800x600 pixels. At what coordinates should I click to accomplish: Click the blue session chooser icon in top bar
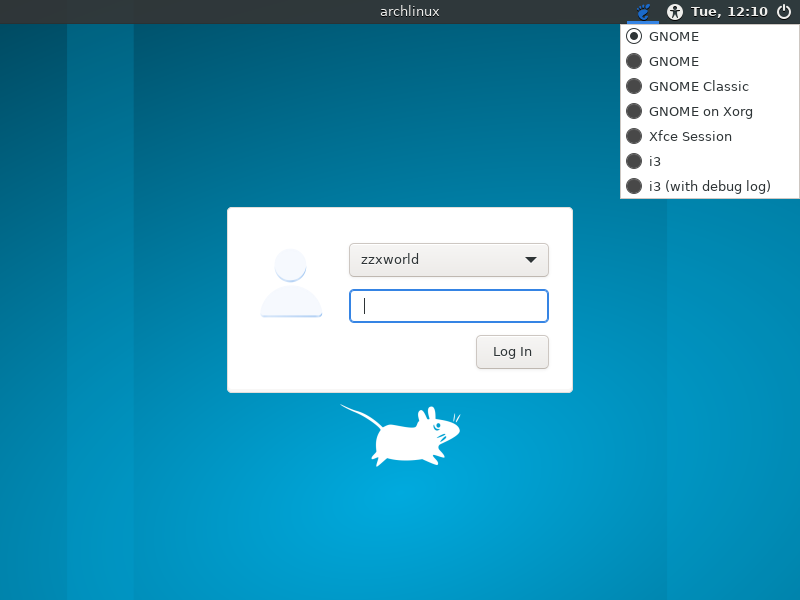642,11
